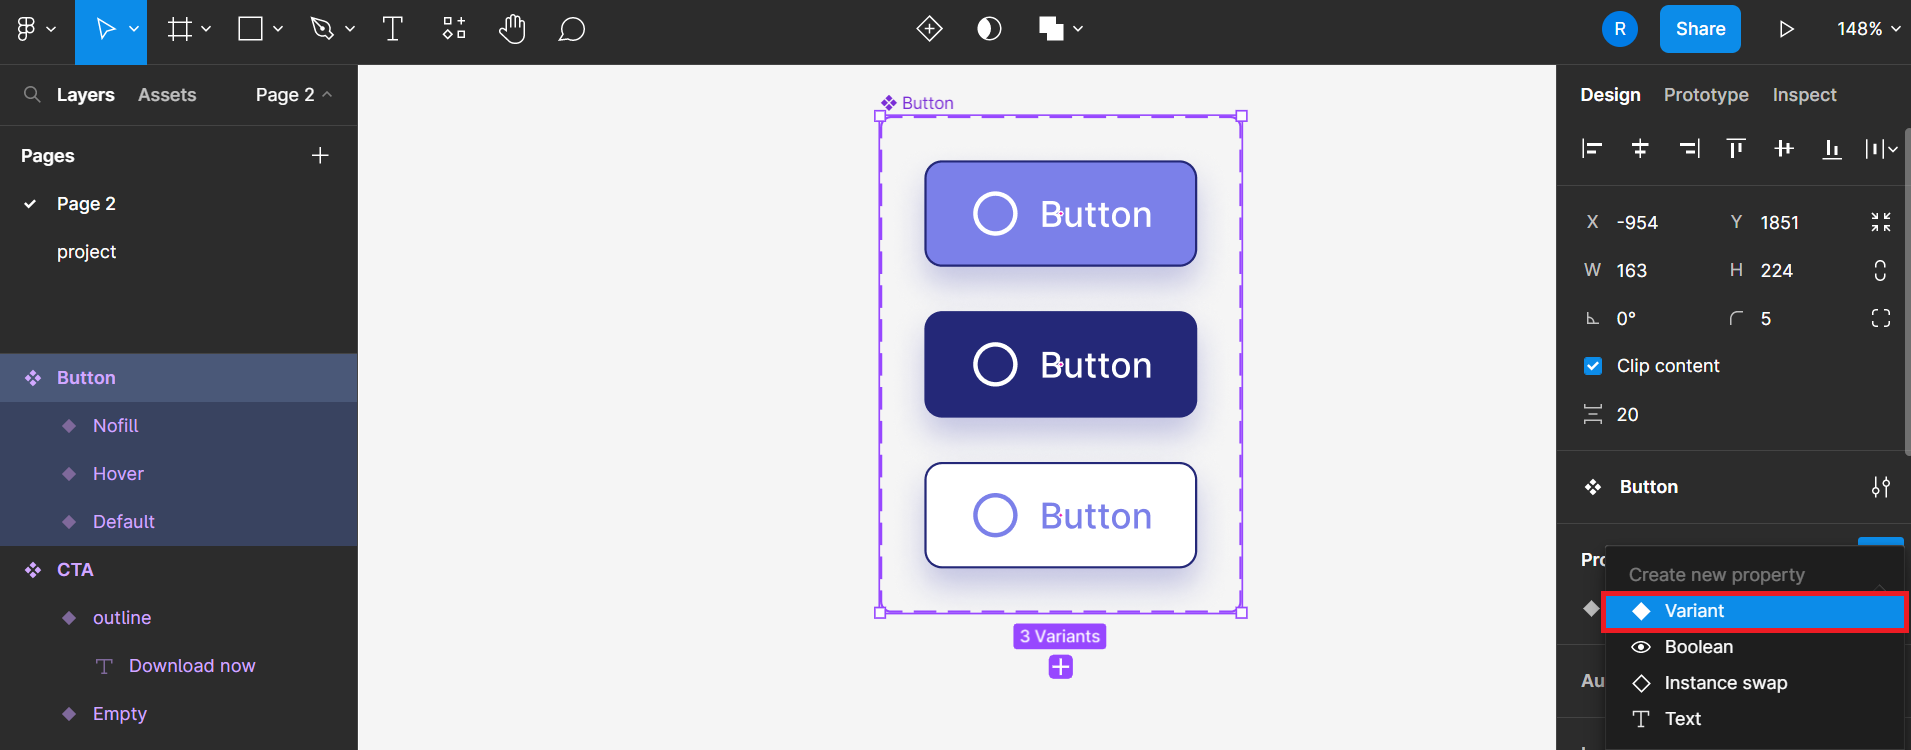Toggle constrain proportions lock
The width and height of the screenshot is (1911, 750).
1880,270
